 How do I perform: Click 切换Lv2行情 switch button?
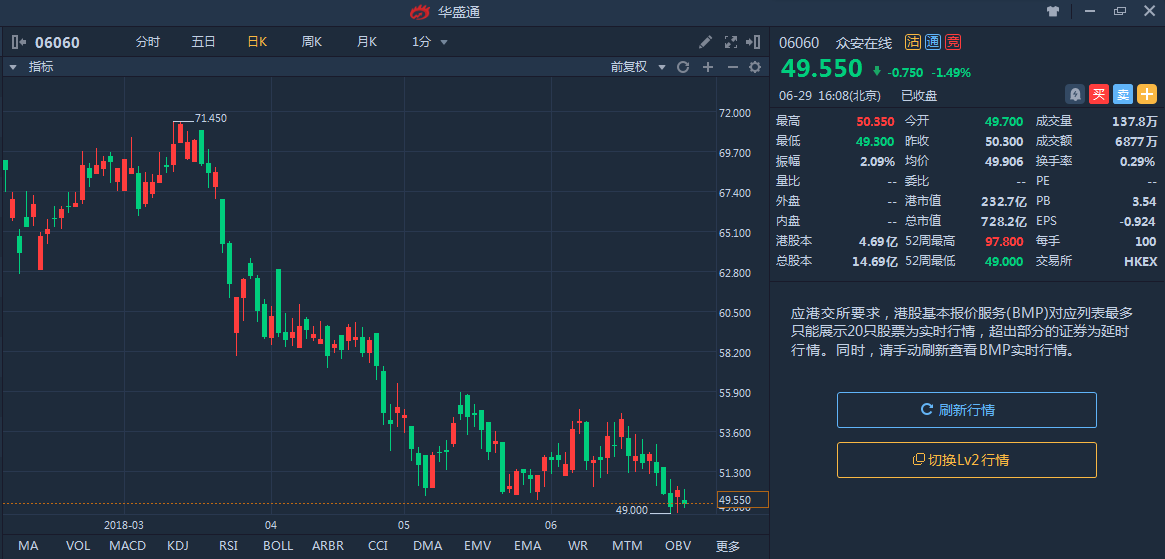coord(966,460)
